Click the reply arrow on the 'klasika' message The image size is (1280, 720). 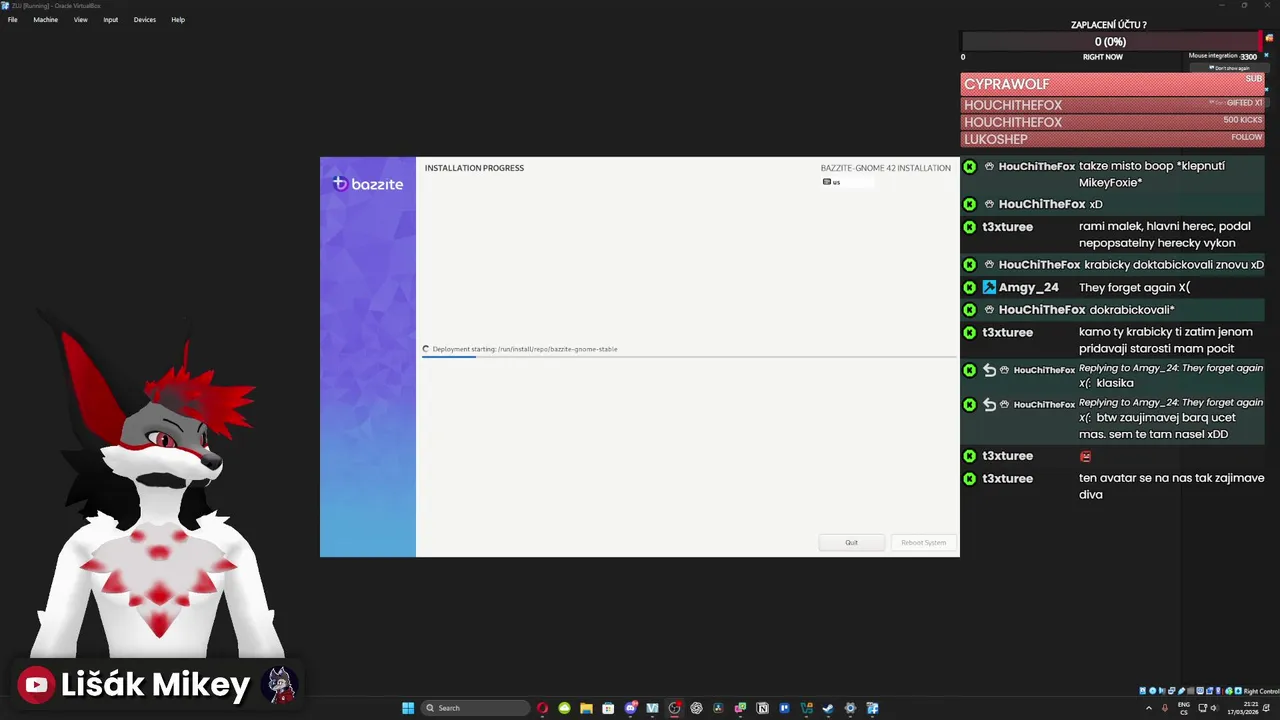coord(989,370)
